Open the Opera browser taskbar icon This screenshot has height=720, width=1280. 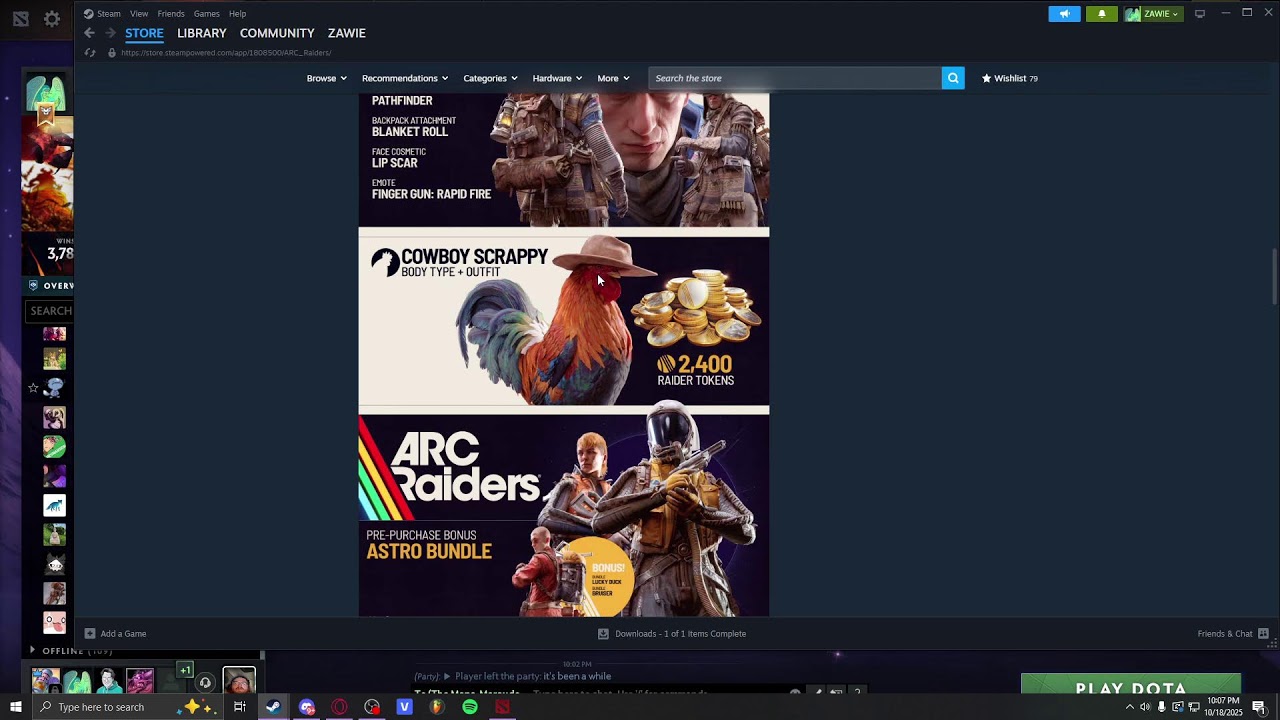pyautogui.click(x=340, y=707)
